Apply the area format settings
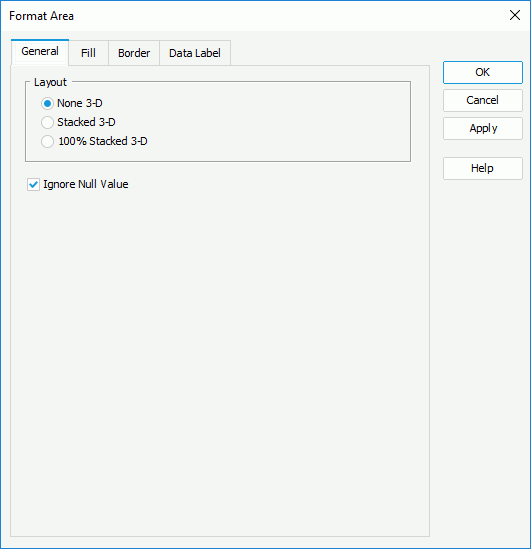This screenshot has height=549, width=531. pyautogui.click(x=483, y=128)
